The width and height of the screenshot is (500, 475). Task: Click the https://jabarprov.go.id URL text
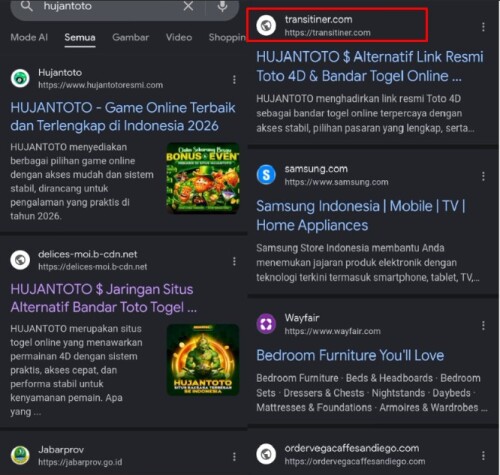pos(80,462)
